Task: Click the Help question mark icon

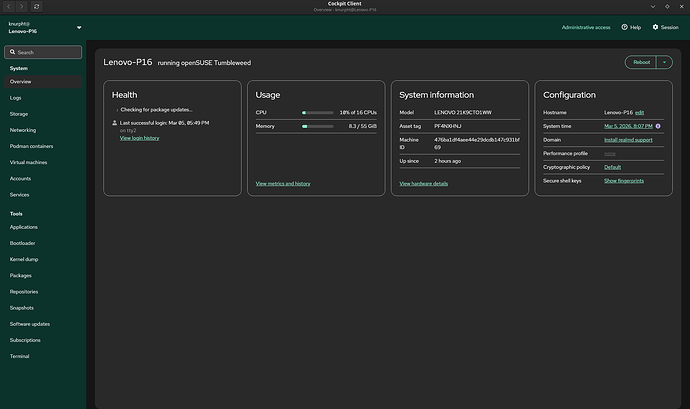Action: pos(624,27)
